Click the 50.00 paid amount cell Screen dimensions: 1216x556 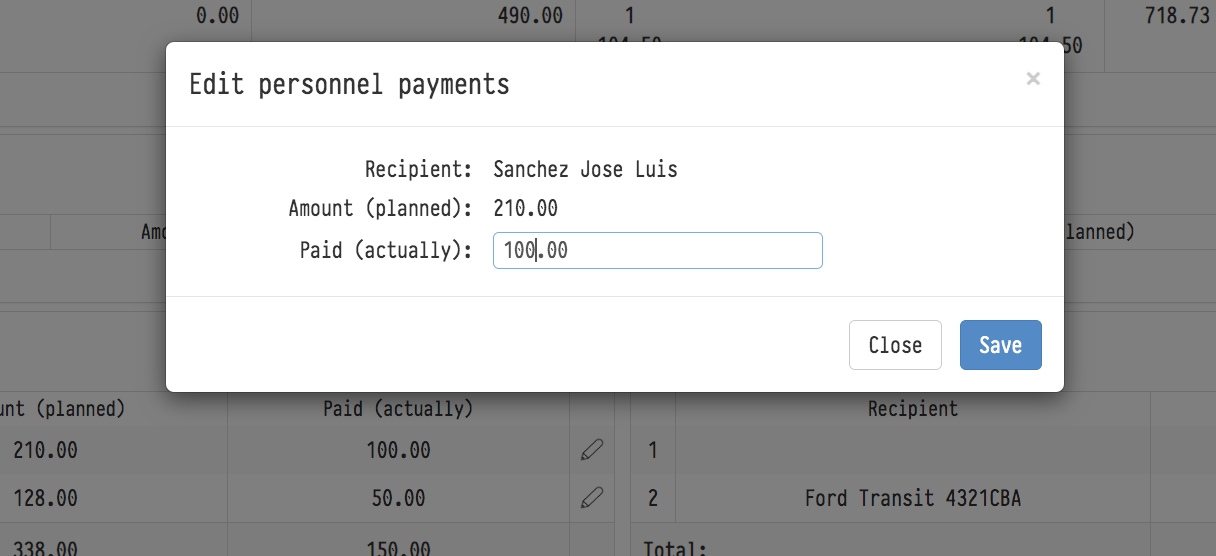(x=398, y=498)
